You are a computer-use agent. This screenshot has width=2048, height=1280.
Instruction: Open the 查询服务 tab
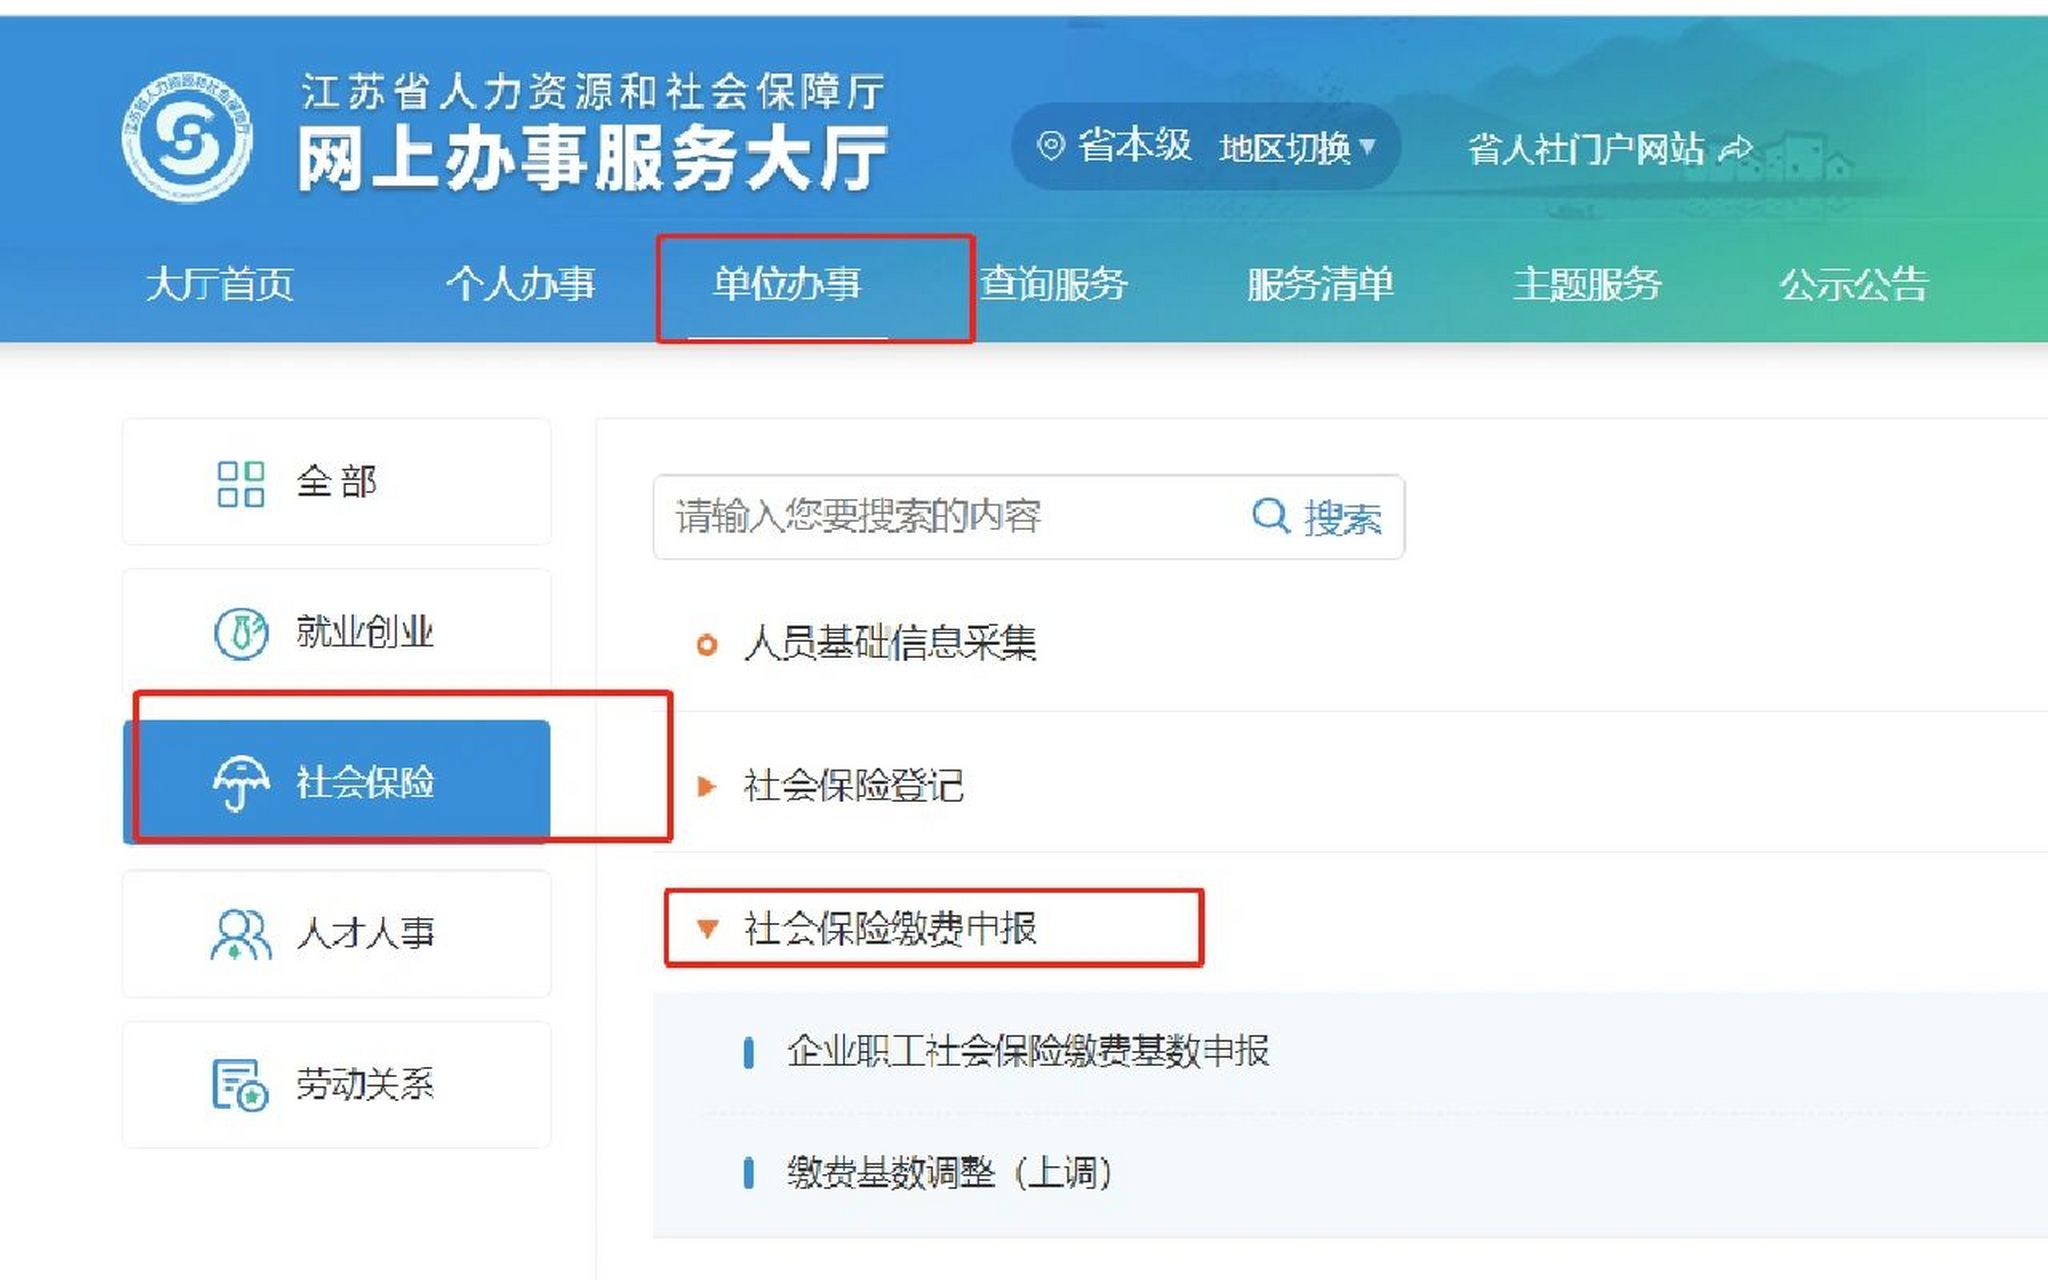pos(1053,284)
